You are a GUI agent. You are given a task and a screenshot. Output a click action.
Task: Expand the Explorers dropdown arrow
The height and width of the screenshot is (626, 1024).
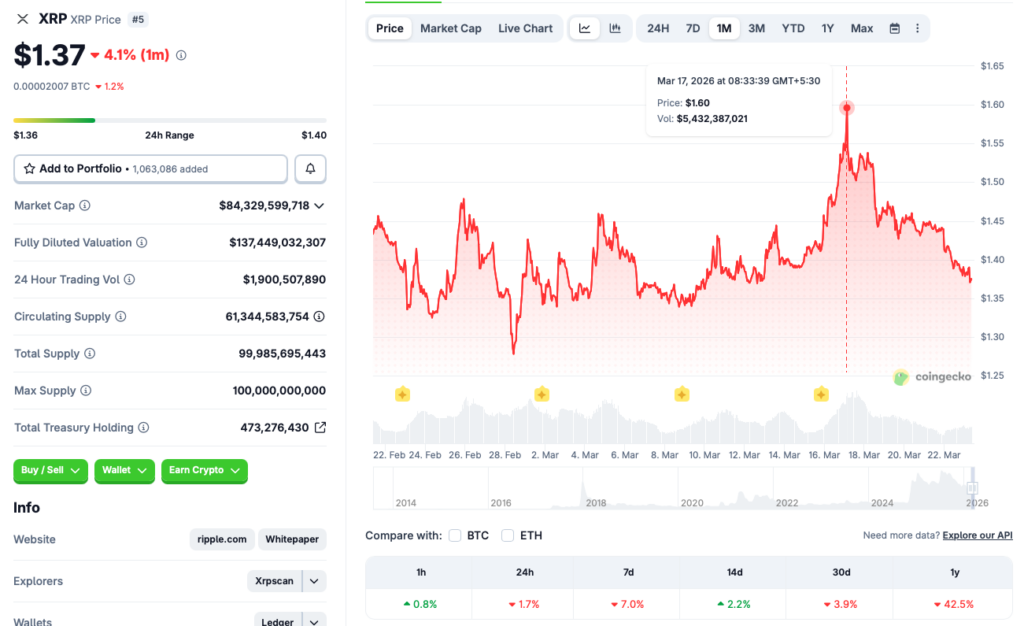(313, 581)
